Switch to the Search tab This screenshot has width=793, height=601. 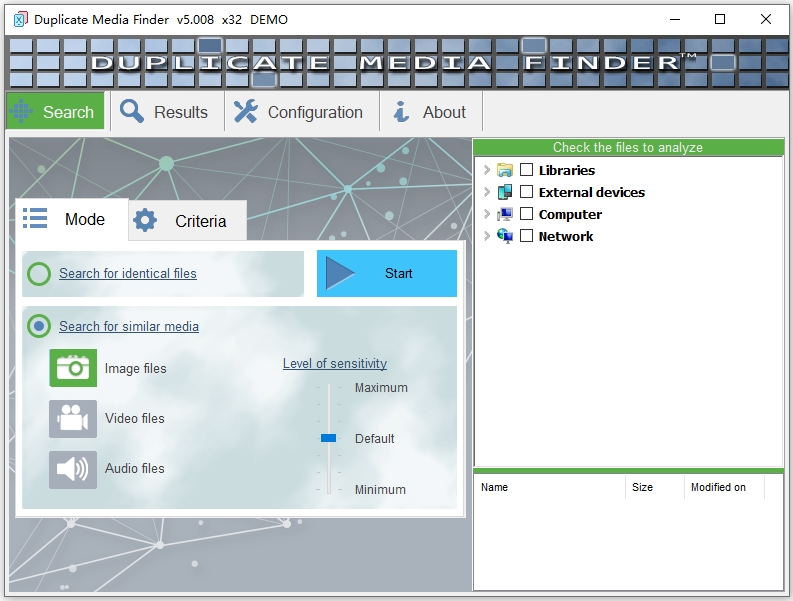point(55,111)
